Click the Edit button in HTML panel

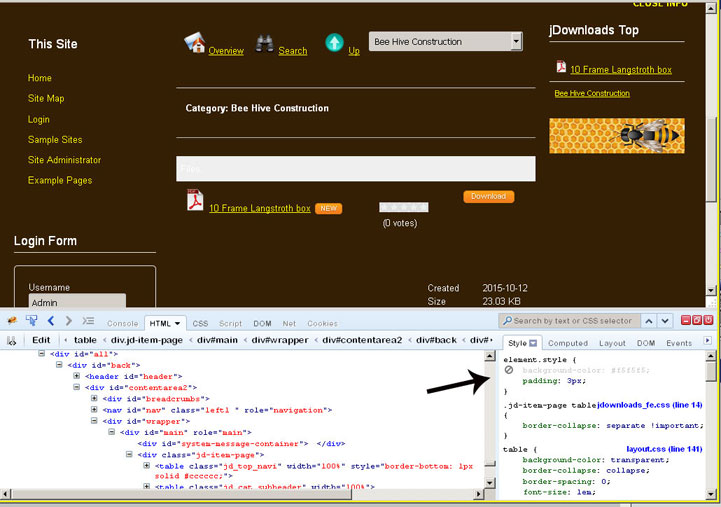[x=41, y=340]
